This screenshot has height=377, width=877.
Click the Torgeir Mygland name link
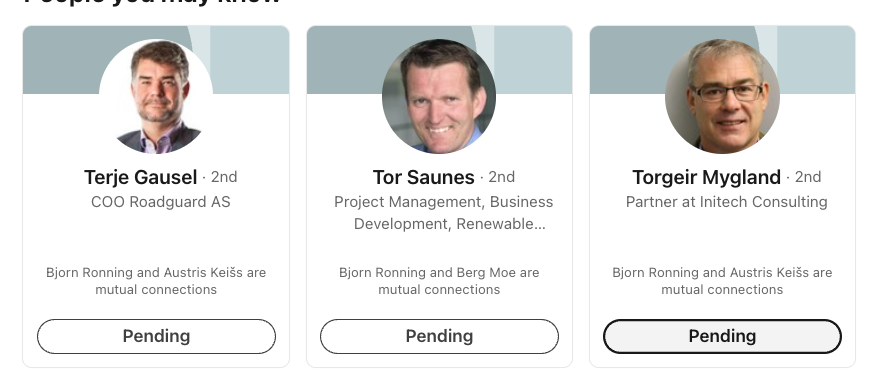click(x=706, y=177)
